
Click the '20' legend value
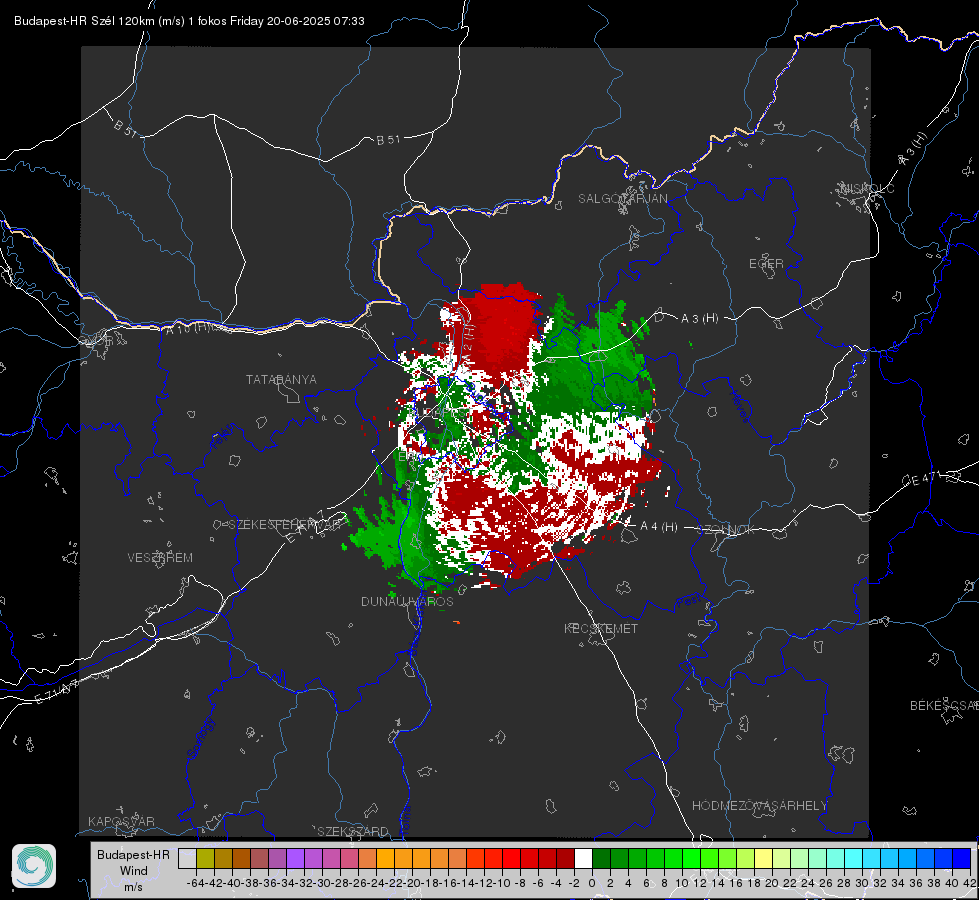pyautogui.click(x=772, y=883)
